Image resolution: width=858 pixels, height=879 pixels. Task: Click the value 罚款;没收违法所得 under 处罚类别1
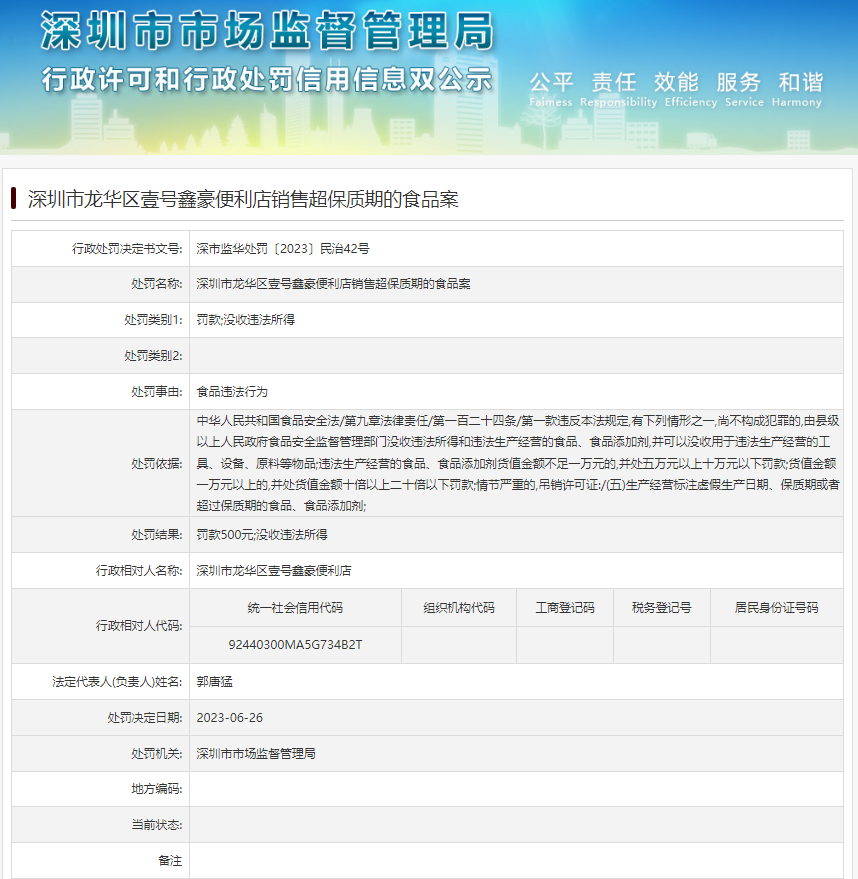tap(245, 320)
